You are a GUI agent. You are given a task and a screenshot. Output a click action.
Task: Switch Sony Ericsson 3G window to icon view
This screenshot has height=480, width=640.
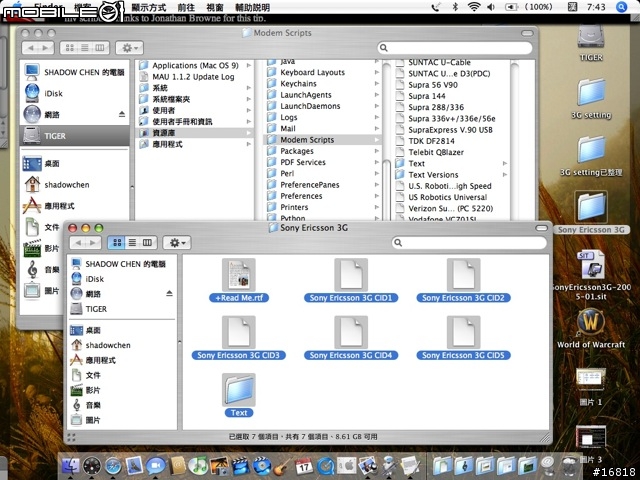click(117, 243)
